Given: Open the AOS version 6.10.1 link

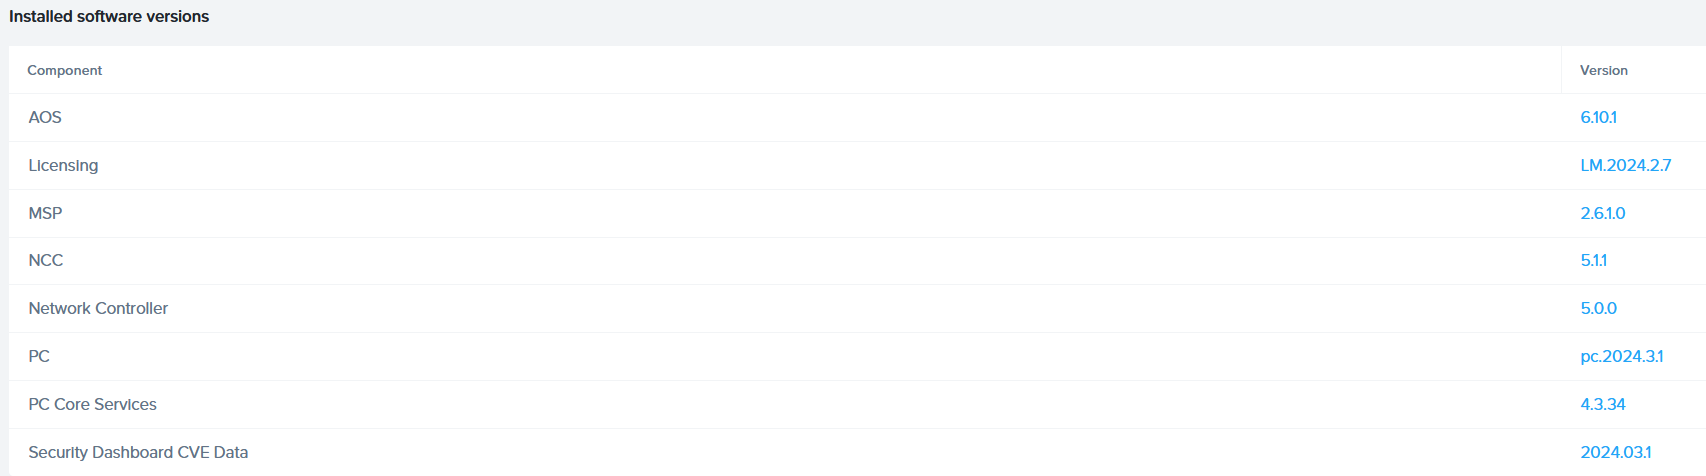Looking at the screenshot, I should [1598, 117].
